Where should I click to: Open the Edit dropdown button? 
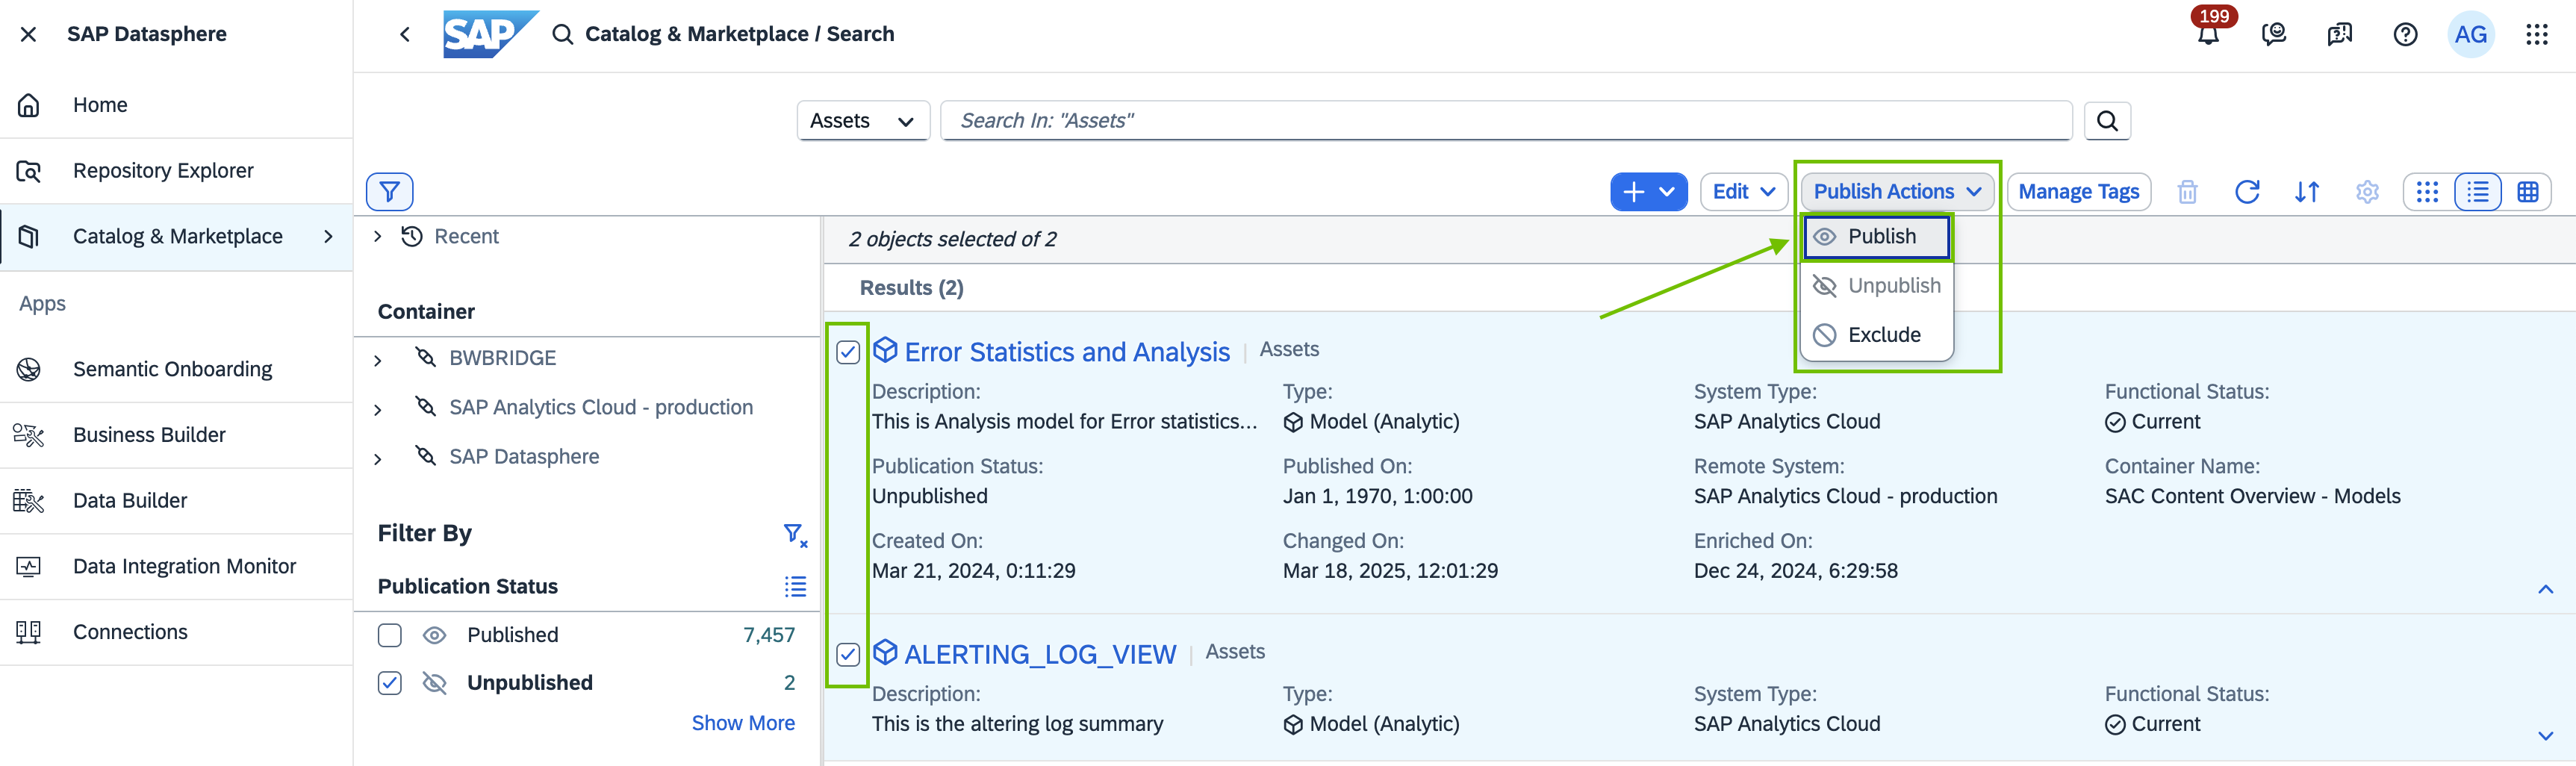pos(1743,191)
